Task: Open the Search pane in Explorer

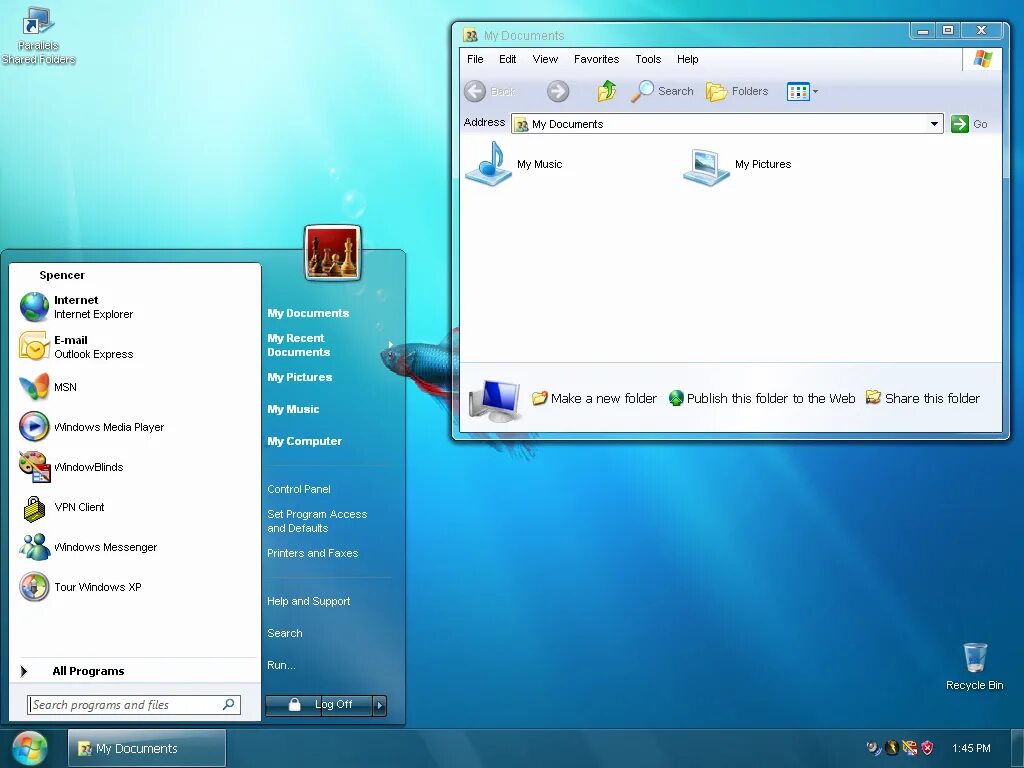Action: tap(662, 91)
